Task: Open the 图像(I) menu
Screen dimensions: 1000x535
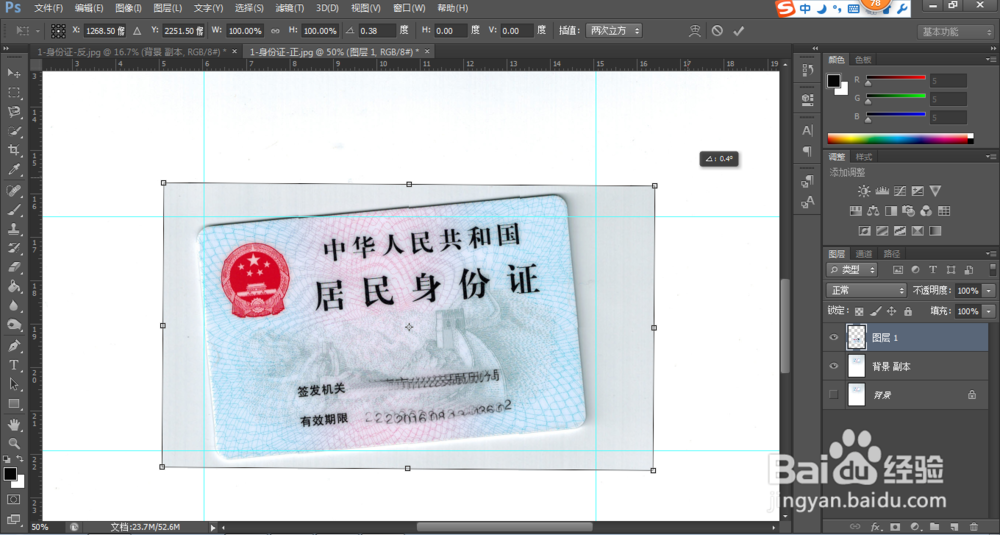Action: pyautogui.click(x=128, y=8)
